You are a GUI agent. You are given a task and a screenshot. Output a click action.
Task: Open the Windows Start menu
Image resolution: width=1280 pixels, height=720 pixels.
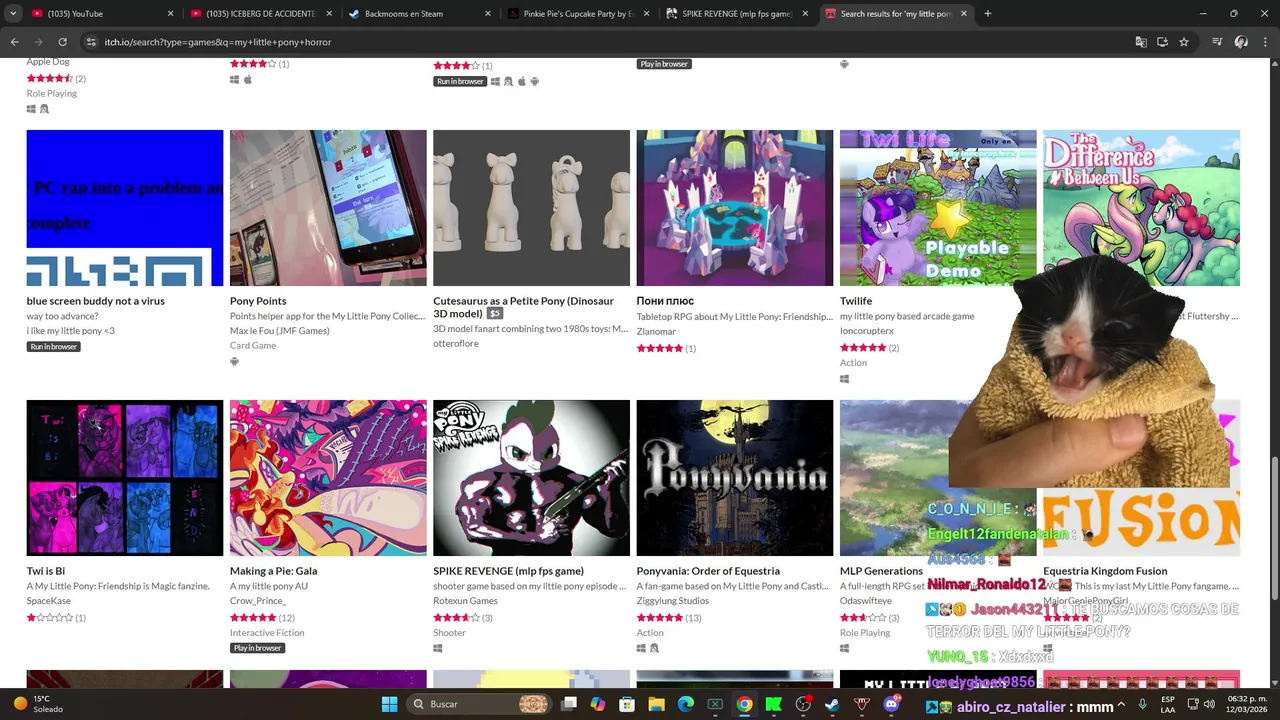tap(389, 704)
